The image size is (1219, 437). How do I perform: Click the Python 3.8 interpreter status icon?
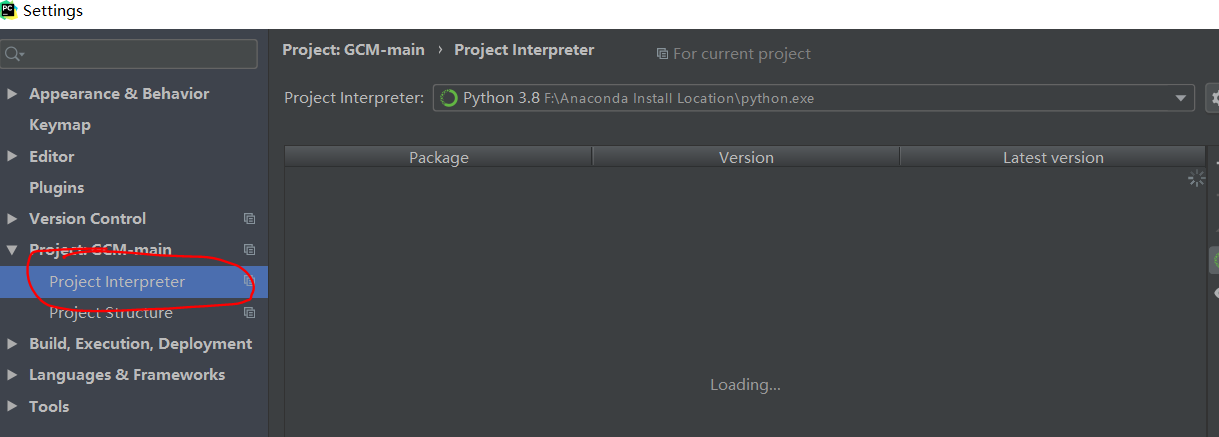point(449,98)
